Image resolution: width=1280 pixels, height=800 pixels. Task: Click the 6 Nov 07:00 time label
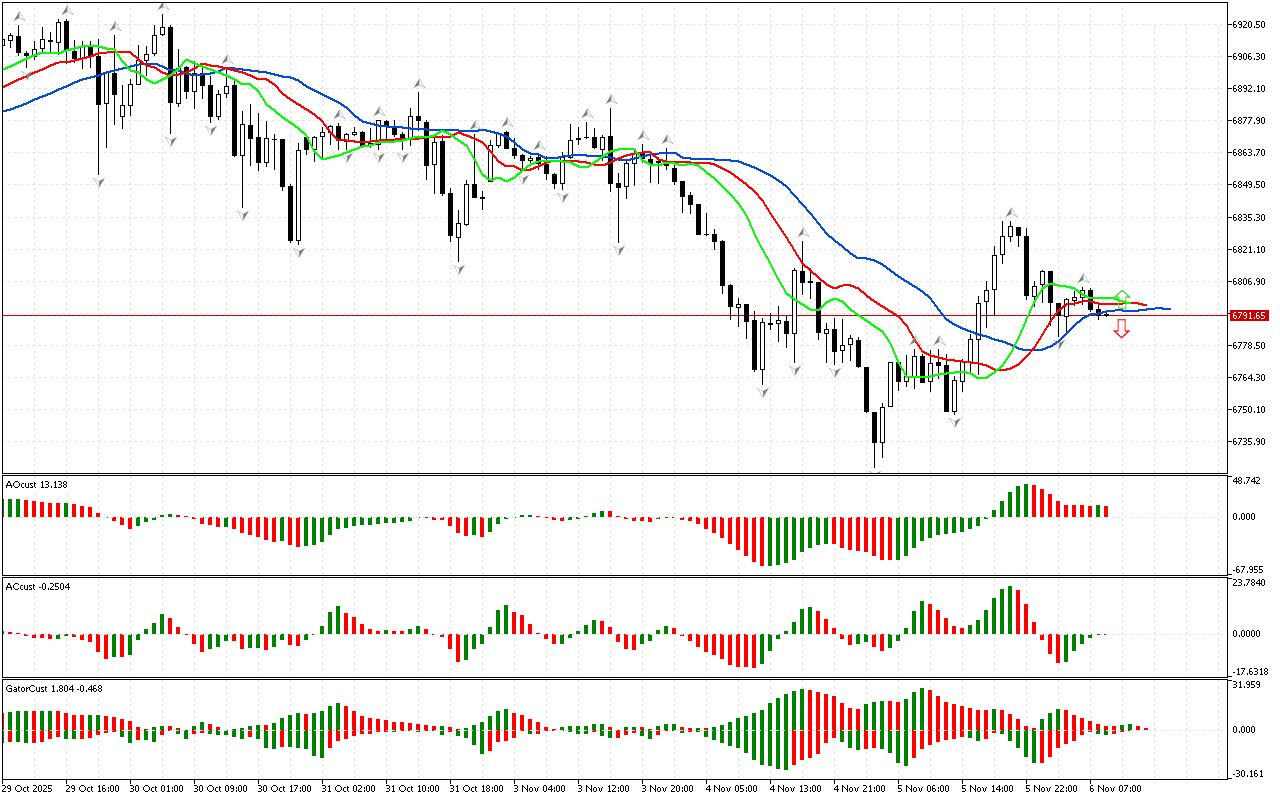coord(1116,788)
